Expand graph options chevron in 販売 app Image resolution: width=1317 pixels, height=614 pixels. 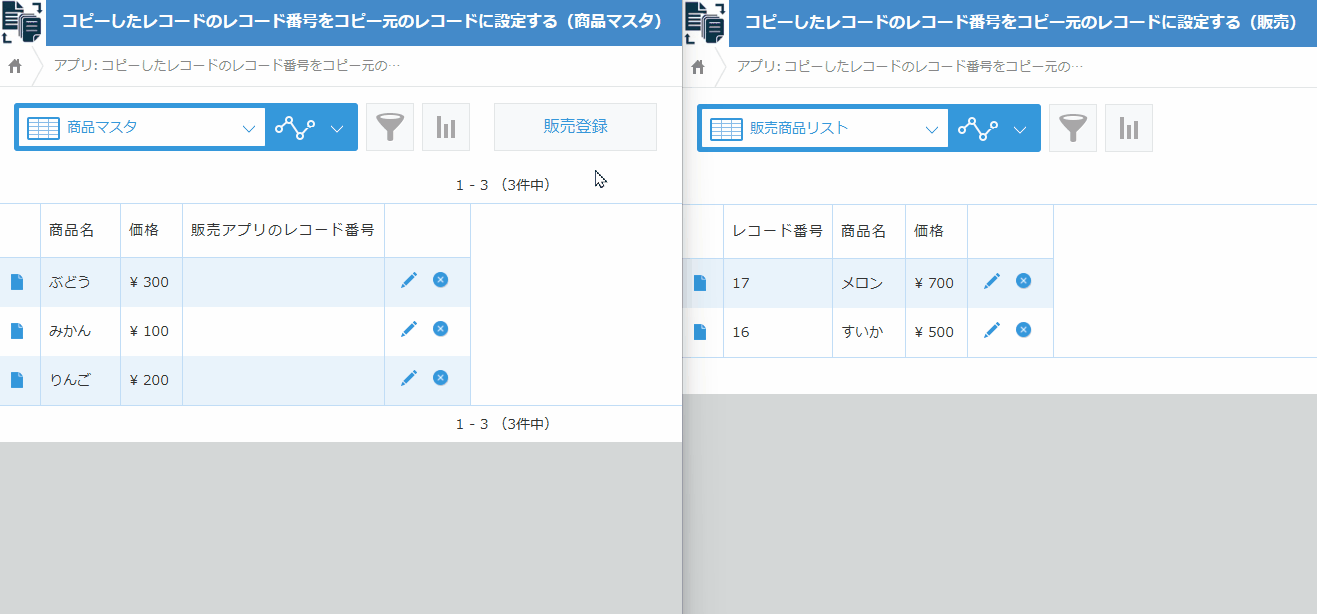pos(1020,129)
